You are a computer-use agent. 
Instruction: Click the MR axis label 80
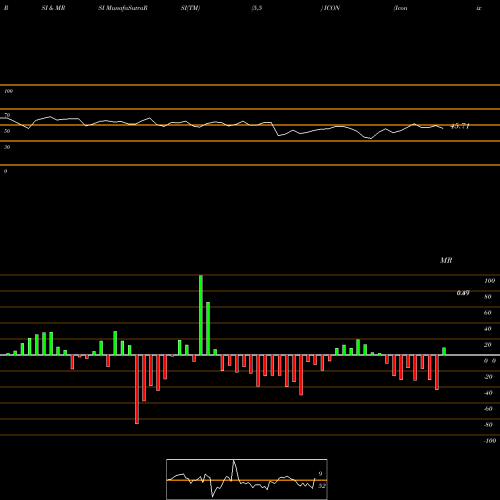(488, 297)
